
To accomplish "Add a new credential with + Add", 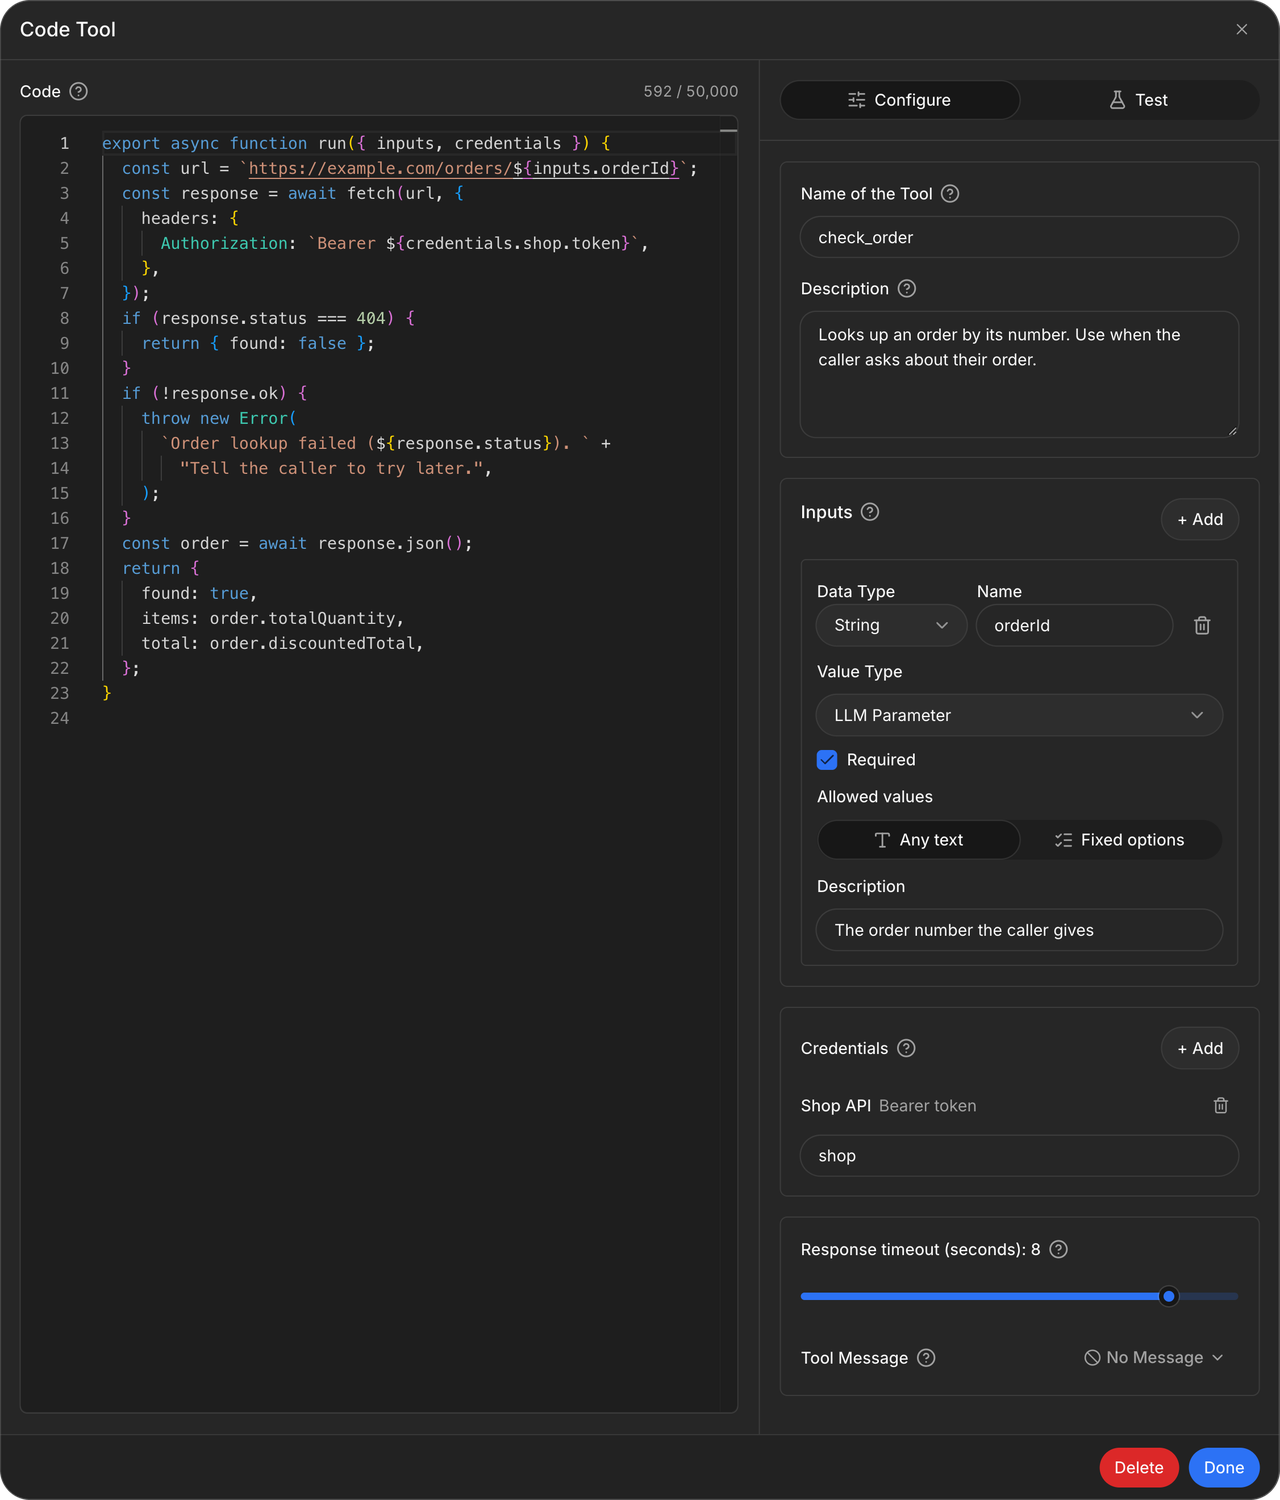I will [x=1200, y=1048].
